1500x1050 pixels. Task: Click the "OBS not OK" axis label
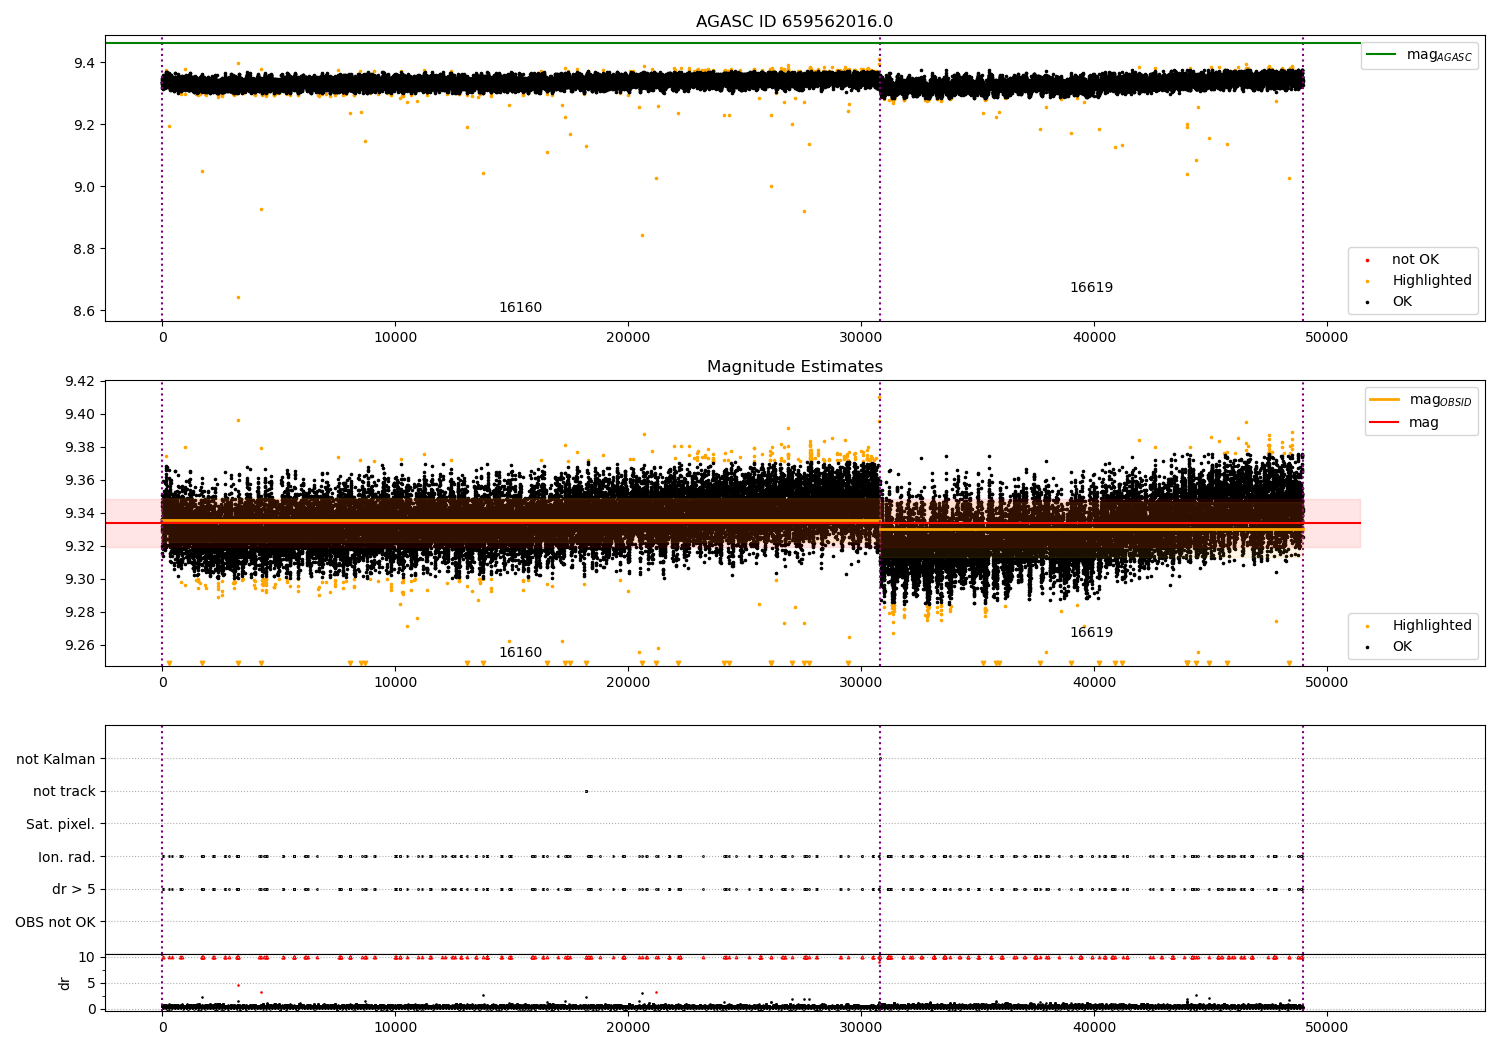pyautogui.click(x=56, y=922)
